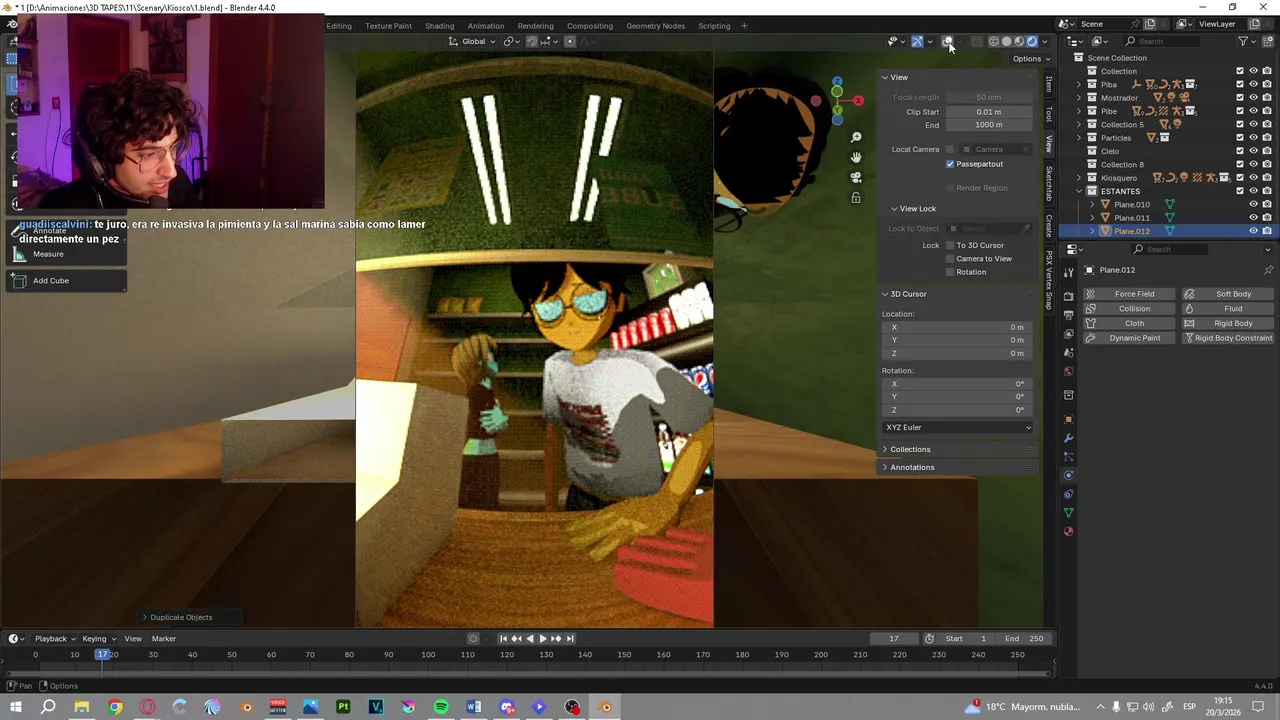The width and height of the screenshot is (1280, 720).
Task: Select rendered viewport shading
Action: 1032,41
